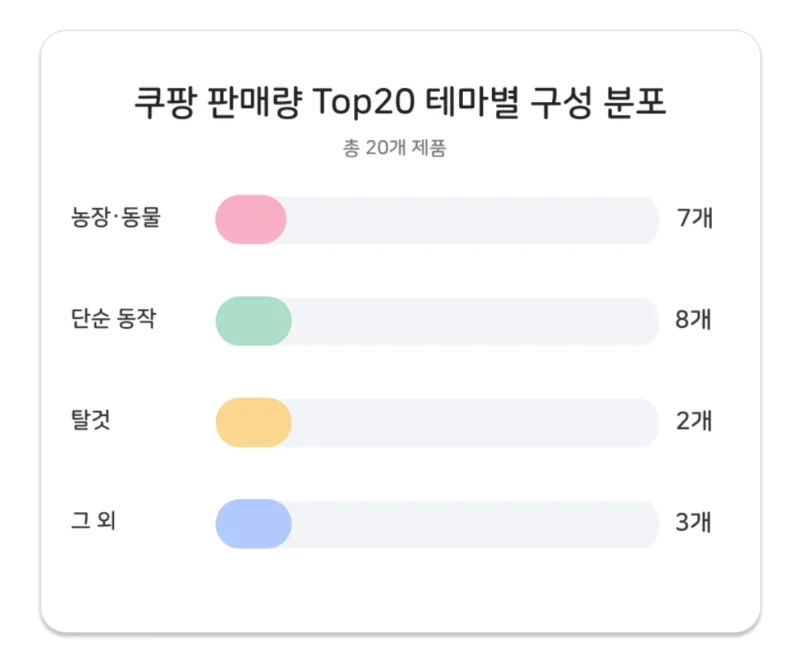Click the yellow 탈것 bar fill

[254, 423]
